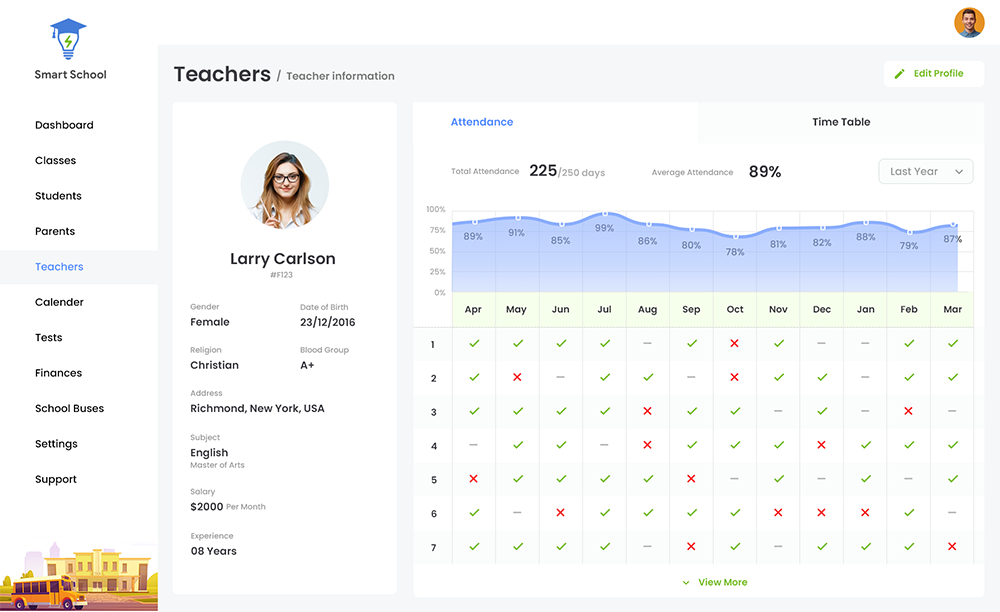Click the Edit Profile button
1000x612 pixels.
tap(933, 73)
